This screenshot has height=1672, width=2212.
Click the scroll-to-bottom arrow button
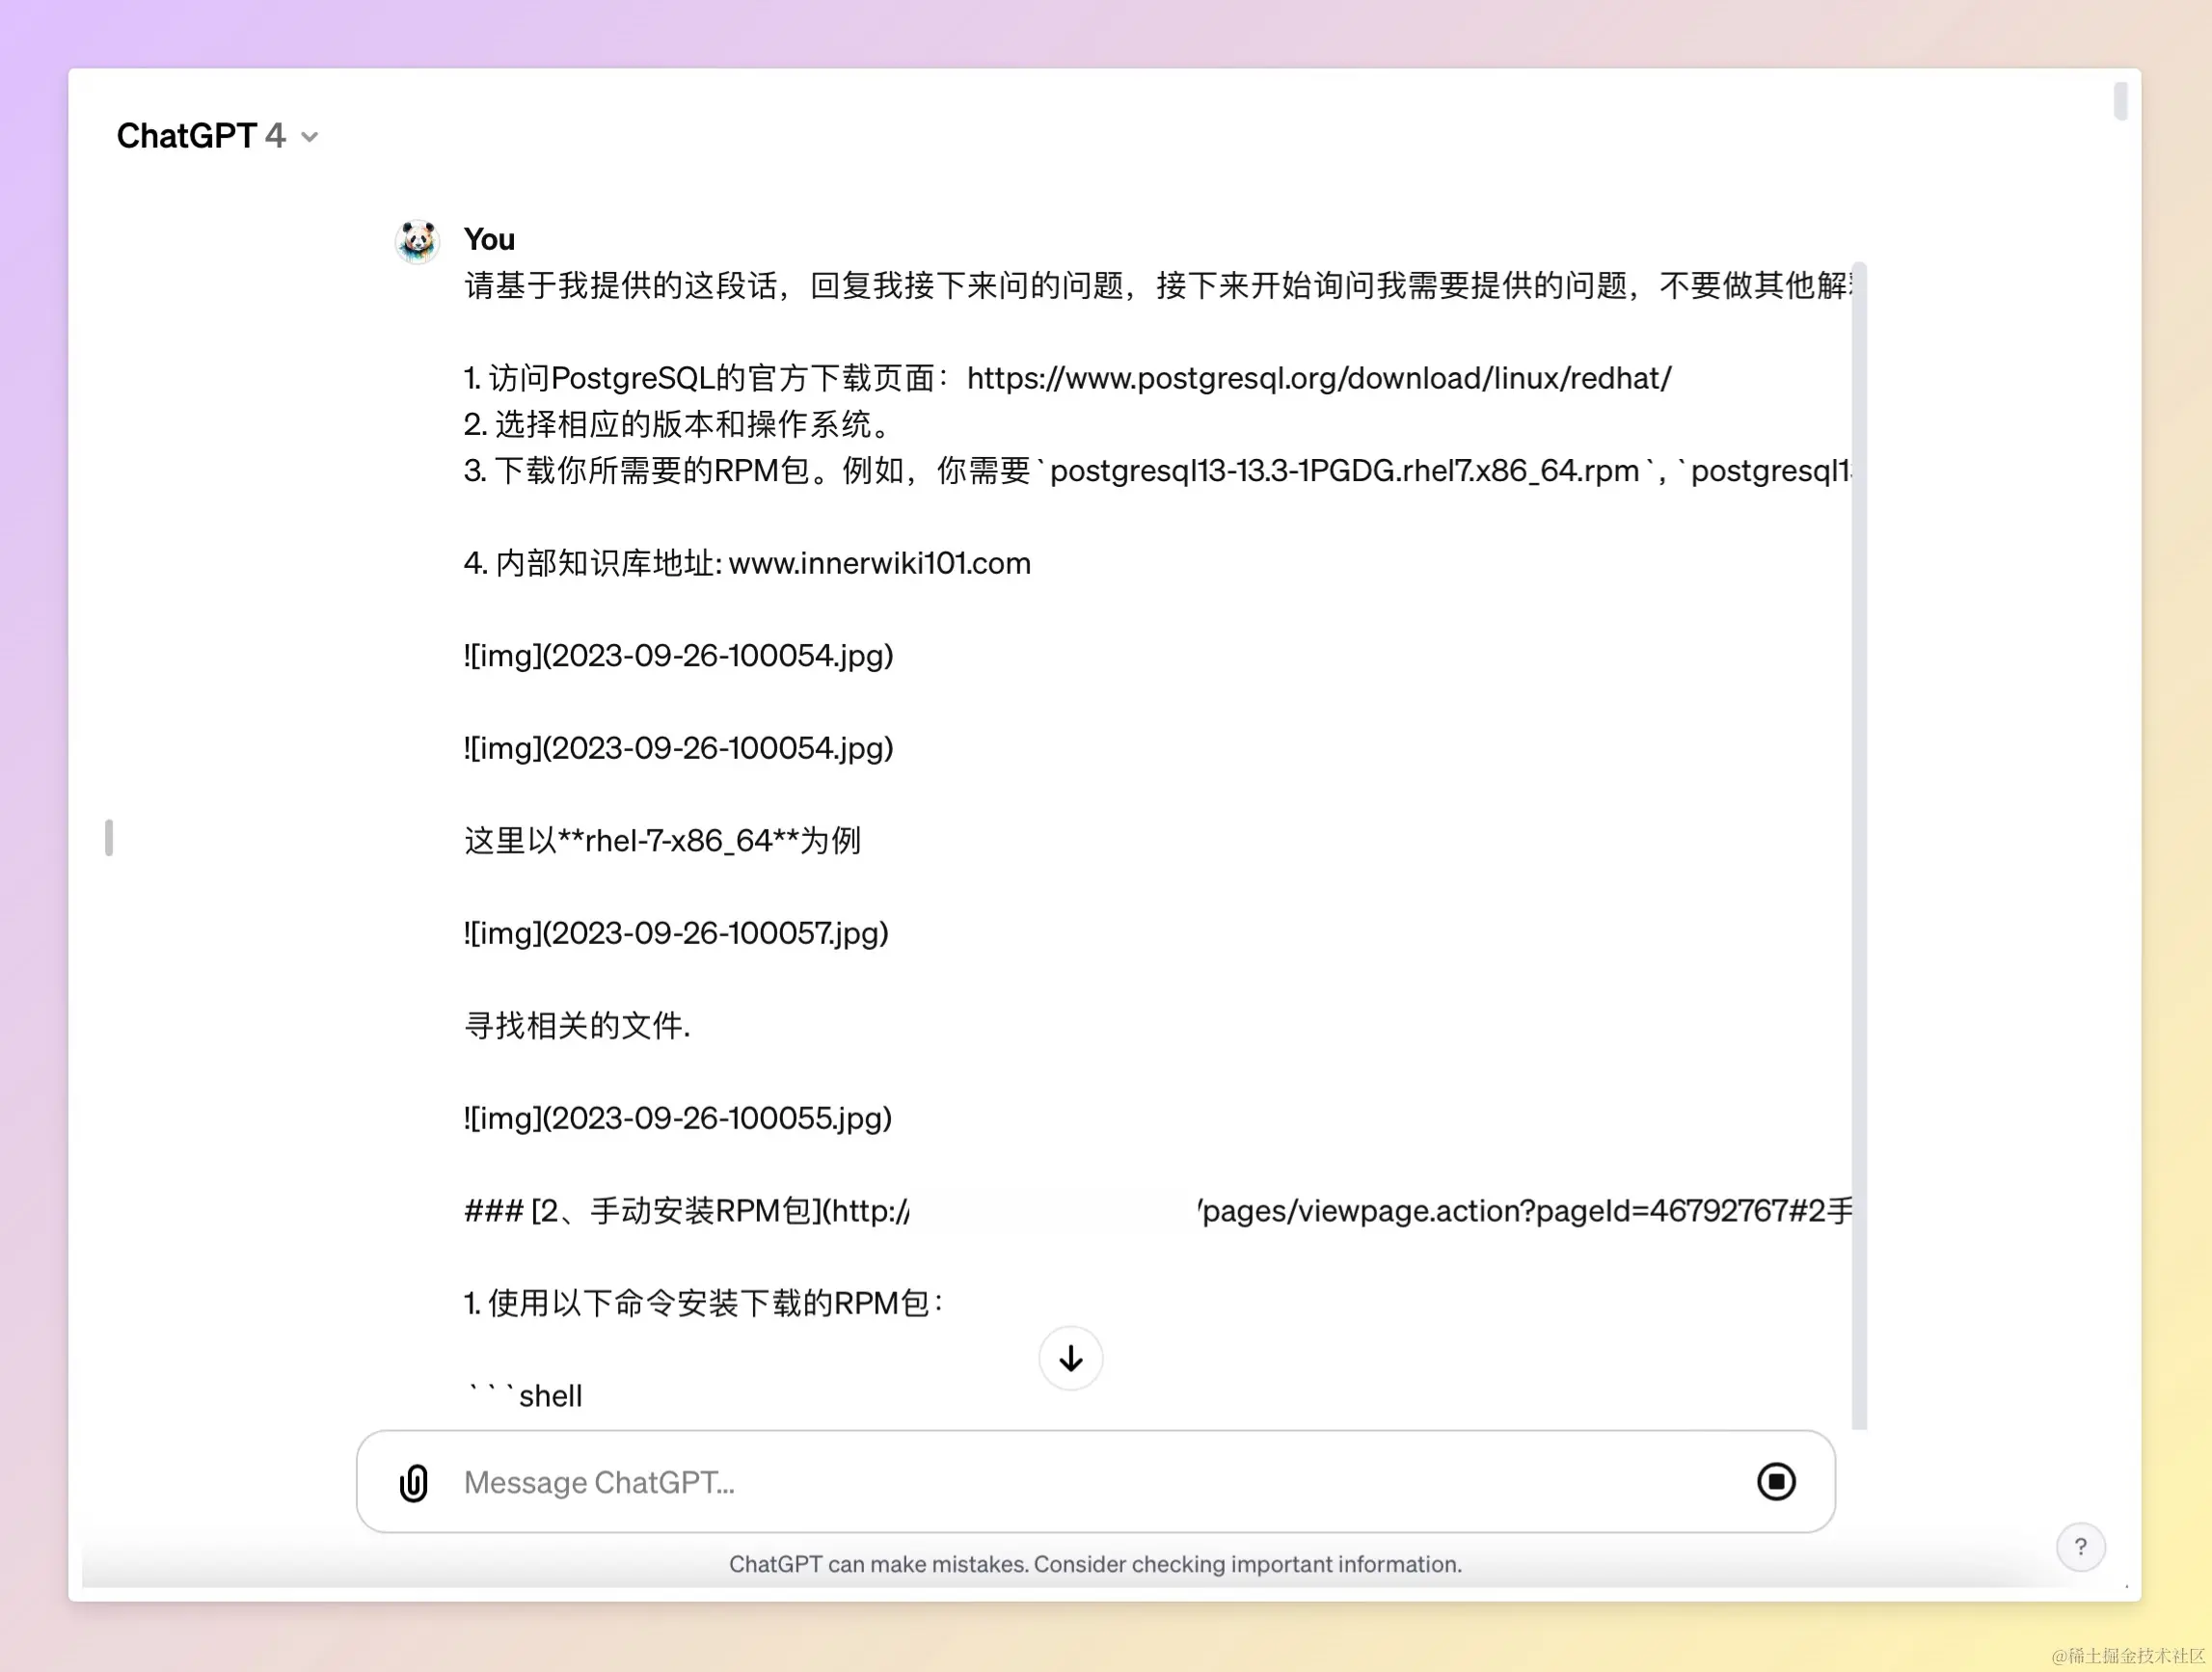tap(1070, 1358)
